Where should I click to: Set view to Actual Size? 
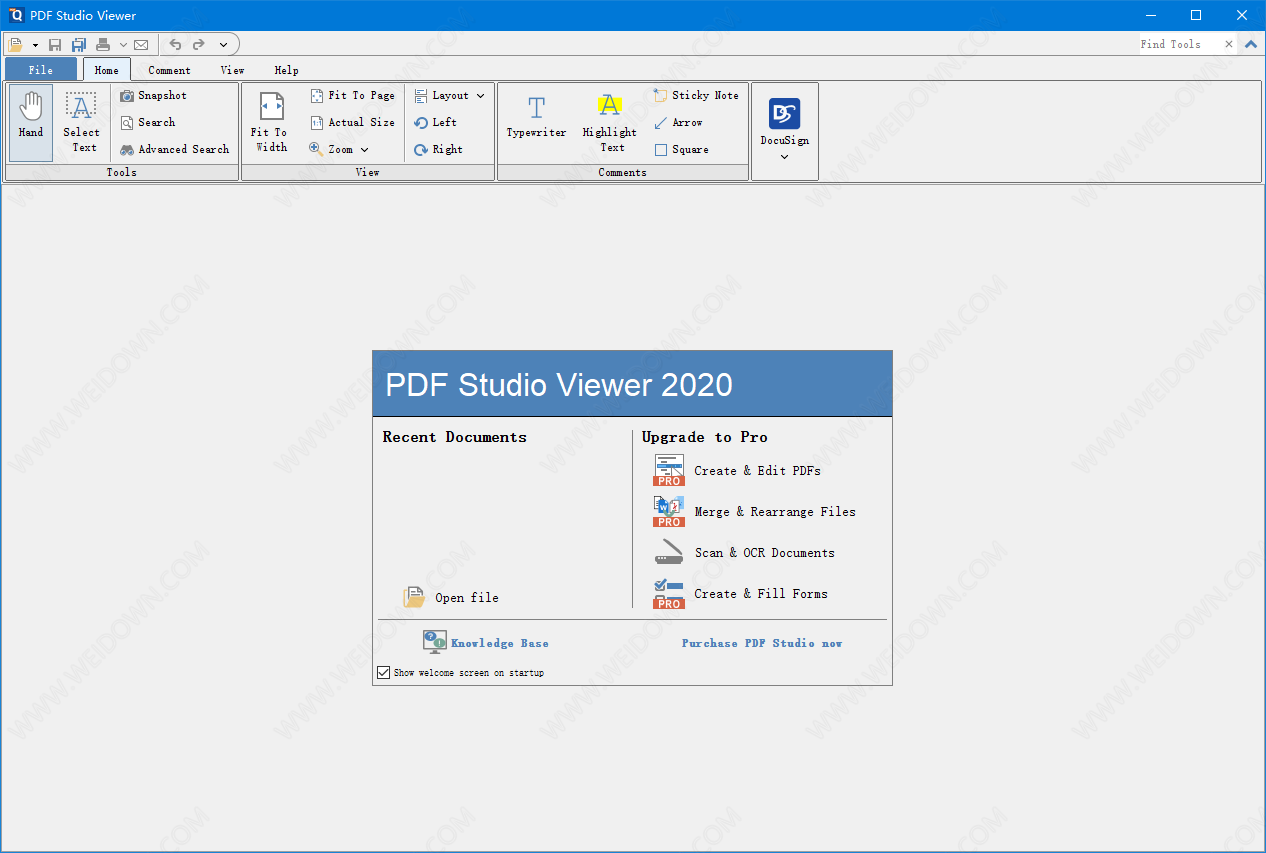click(352, 122)
